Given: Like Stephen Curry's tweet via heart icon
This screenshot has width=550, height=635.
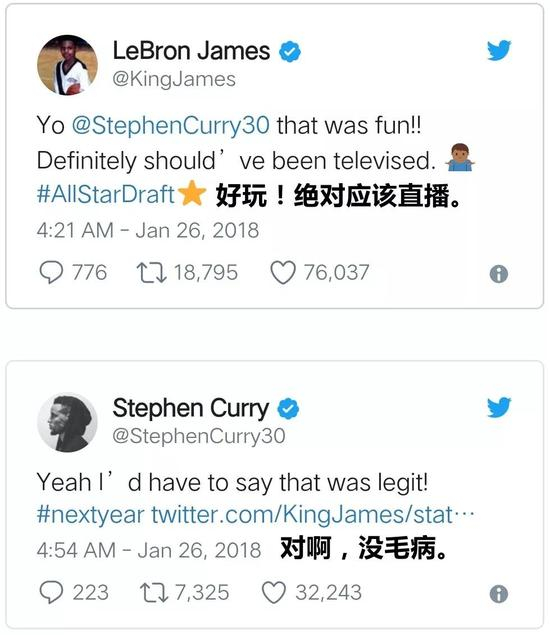Looking at the screenshot, I should pos(274,592).
